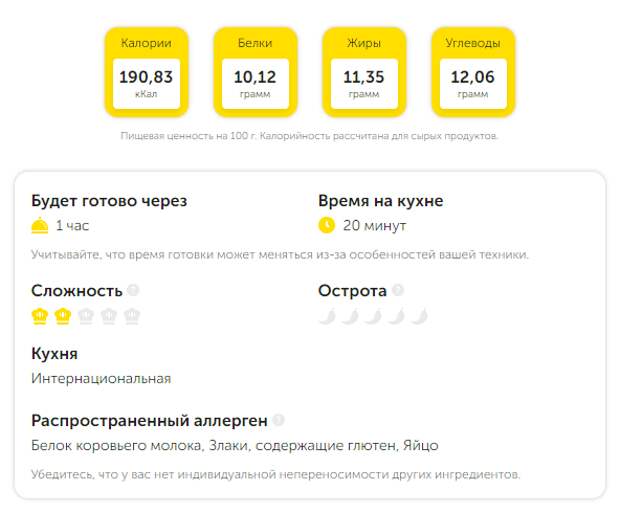Image resolution: width=620 pixels, height=513 pixels.
Task: Click the help icon next to Сложность
Action: tap(133, 290)
